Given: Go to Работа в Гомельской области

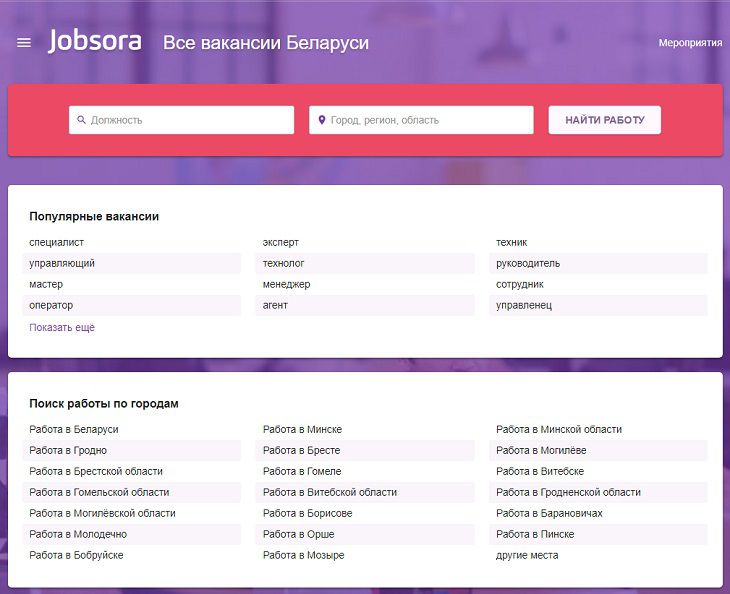Looking at the screenshot, I should tap(99, 492).
